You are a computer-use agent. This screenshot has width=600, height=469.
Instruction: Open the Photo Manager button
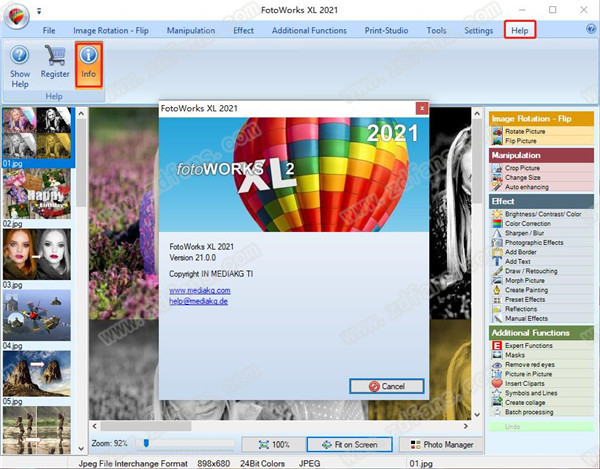pyautogui.click(x=442, y=445)
